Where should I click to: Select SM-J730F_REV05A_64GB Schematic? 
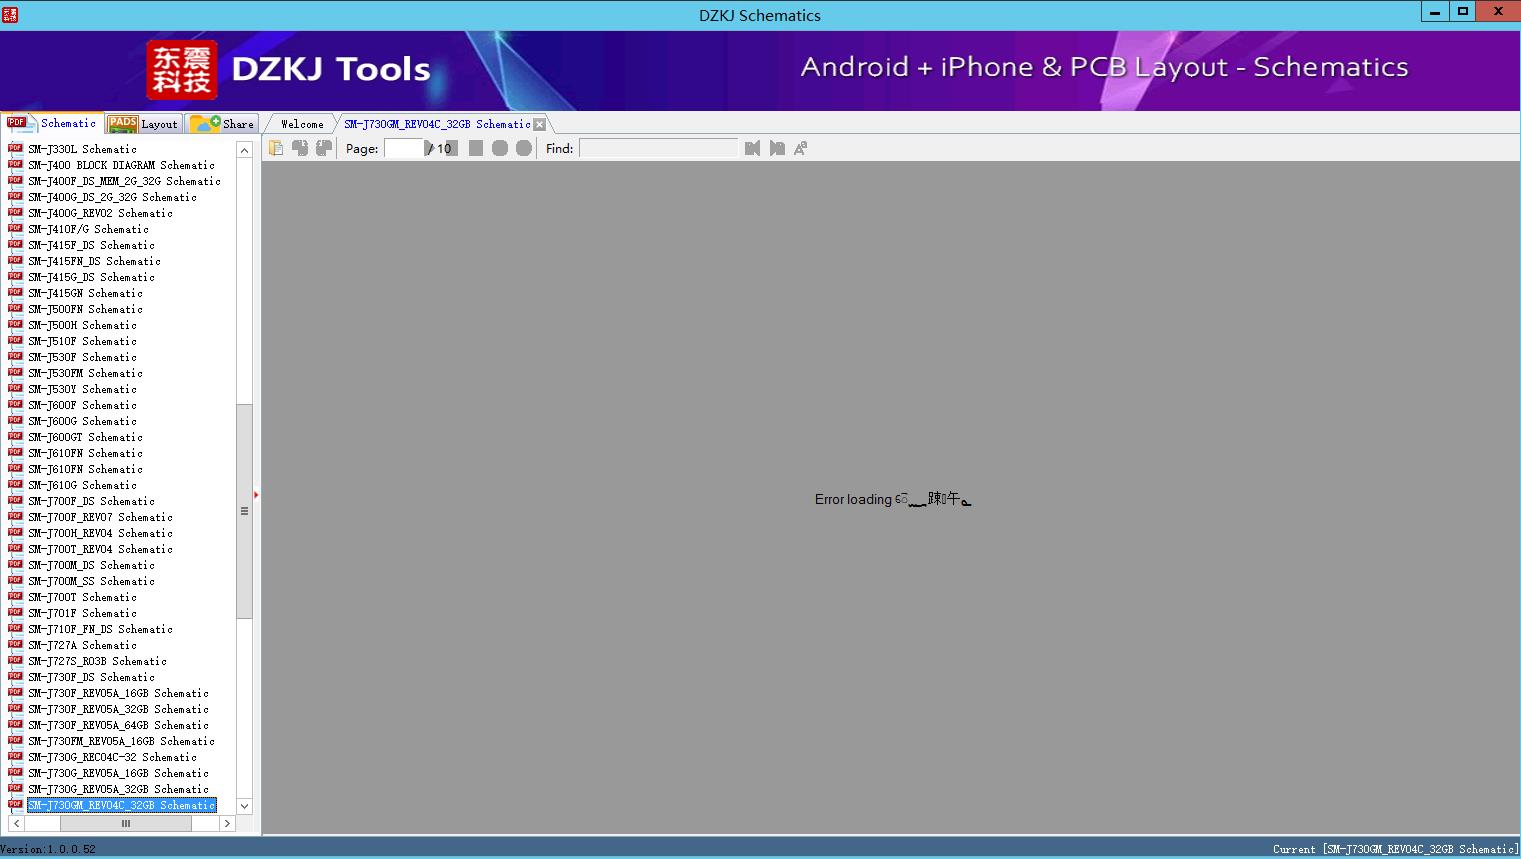pos(119,725)
